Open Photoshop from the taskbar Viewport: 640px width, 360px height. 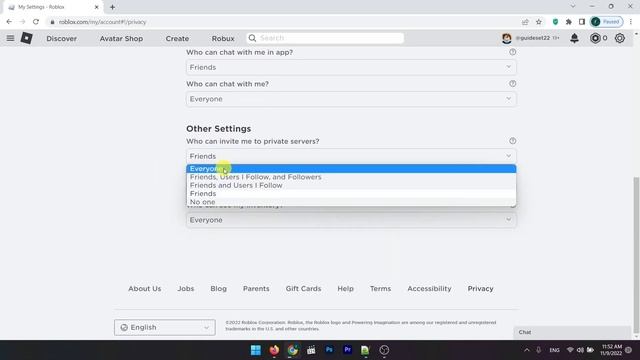[329, 350]
